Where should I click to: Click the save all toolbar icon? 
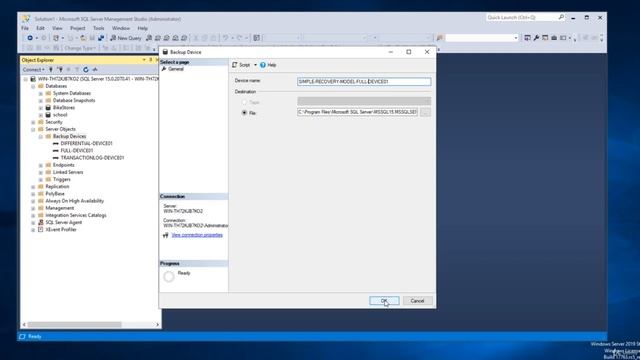[100, 38]
